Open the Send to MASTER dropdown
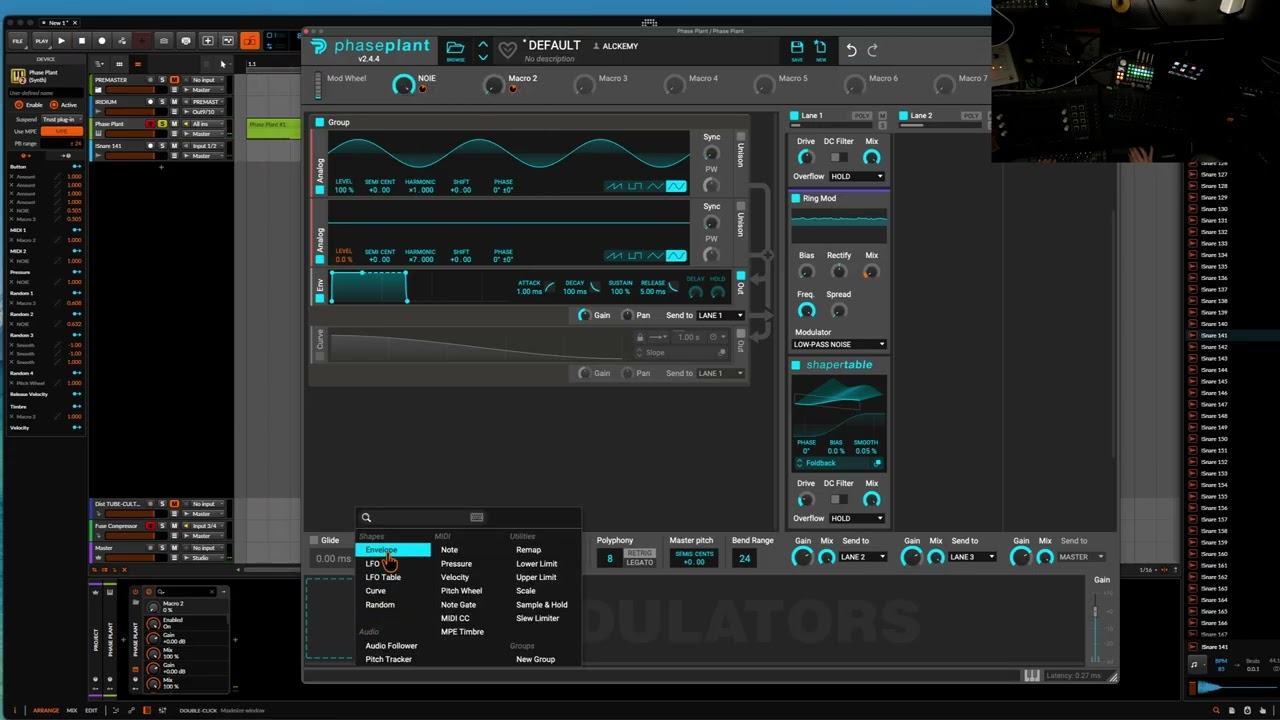This screenshot has width=1280, height=720. click(x=1082, y=557)
